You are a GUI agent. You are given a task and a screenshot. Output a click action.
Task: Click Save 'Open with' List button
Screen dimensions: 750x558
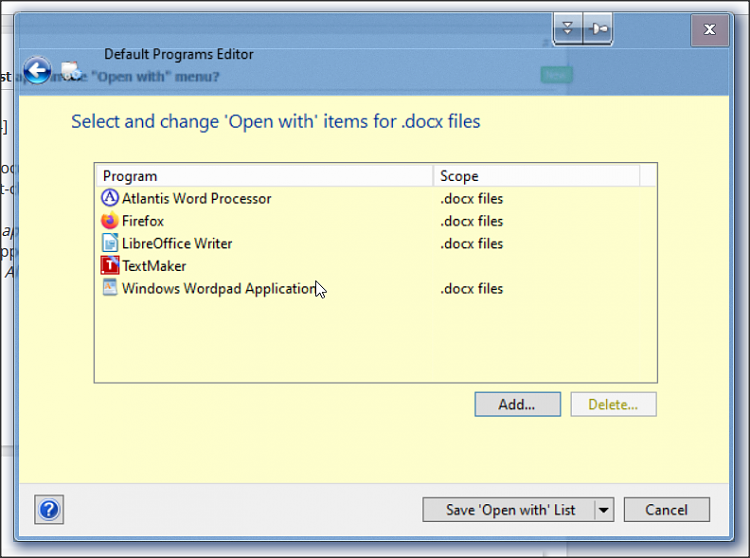click(509, 510)
